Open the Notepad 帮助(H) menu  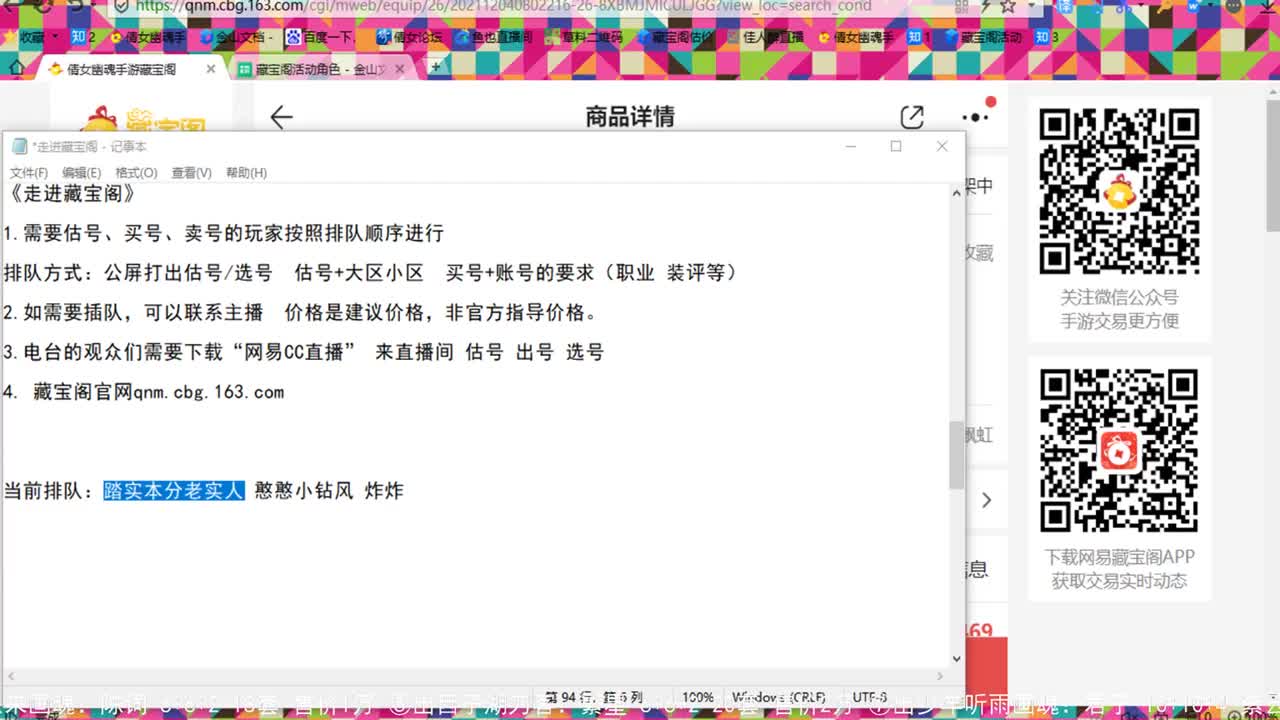pos(246,173)
